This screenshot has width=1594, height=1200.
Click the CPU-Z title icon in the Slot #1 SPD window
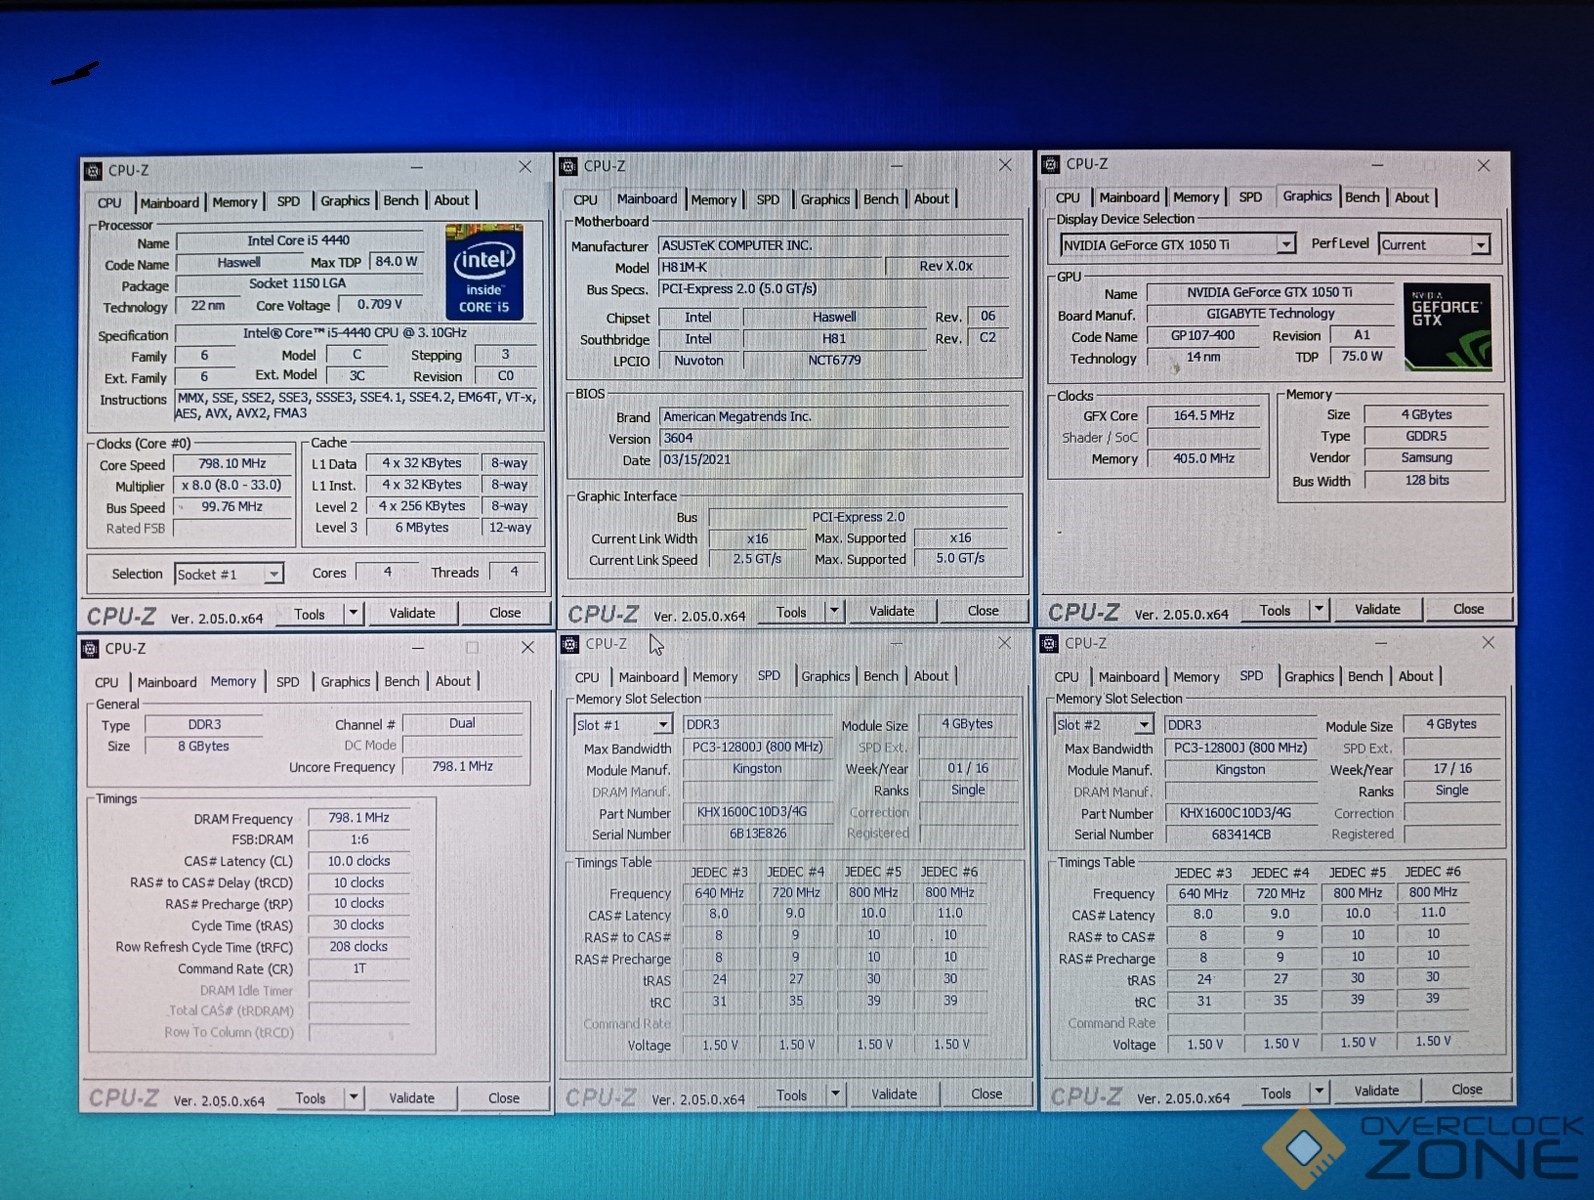570,644
